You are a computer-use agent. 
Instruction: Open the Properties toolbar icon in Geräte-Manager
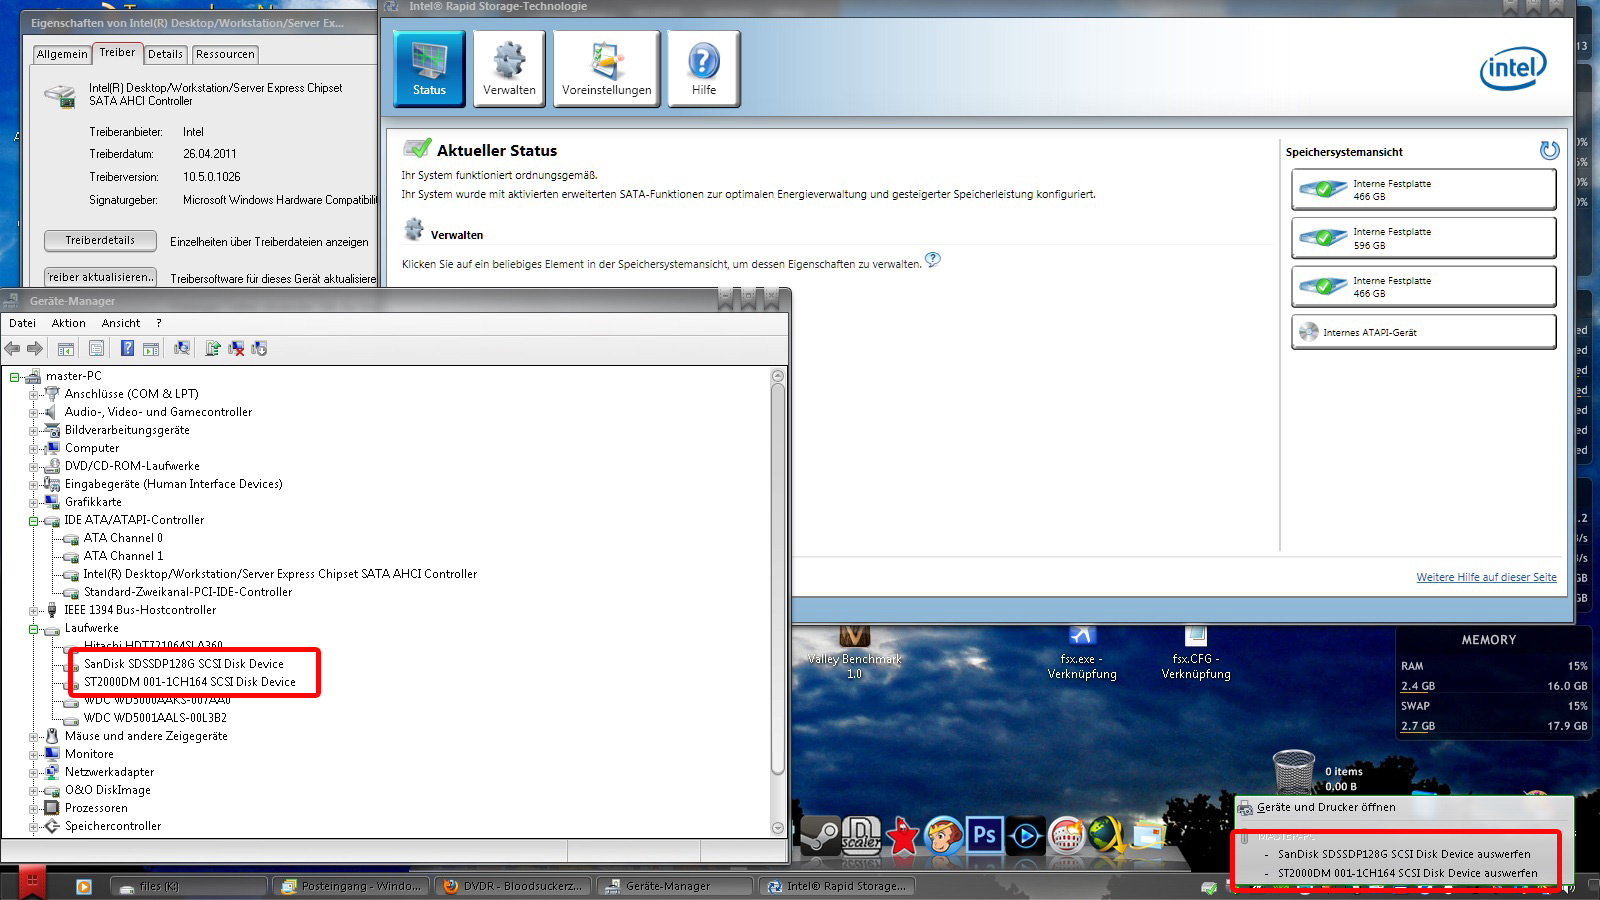point(96,348)
